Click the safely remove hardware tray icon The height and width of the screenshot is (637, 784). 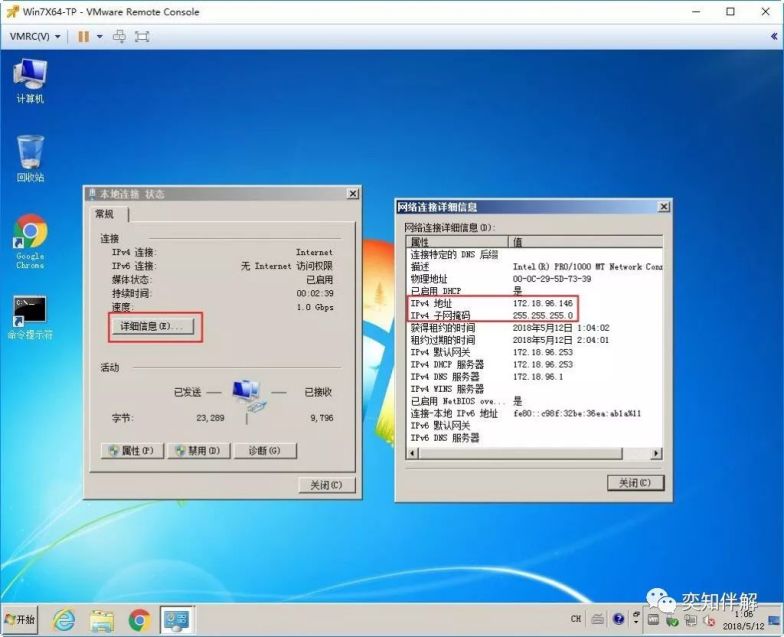[x=672, y=620]
